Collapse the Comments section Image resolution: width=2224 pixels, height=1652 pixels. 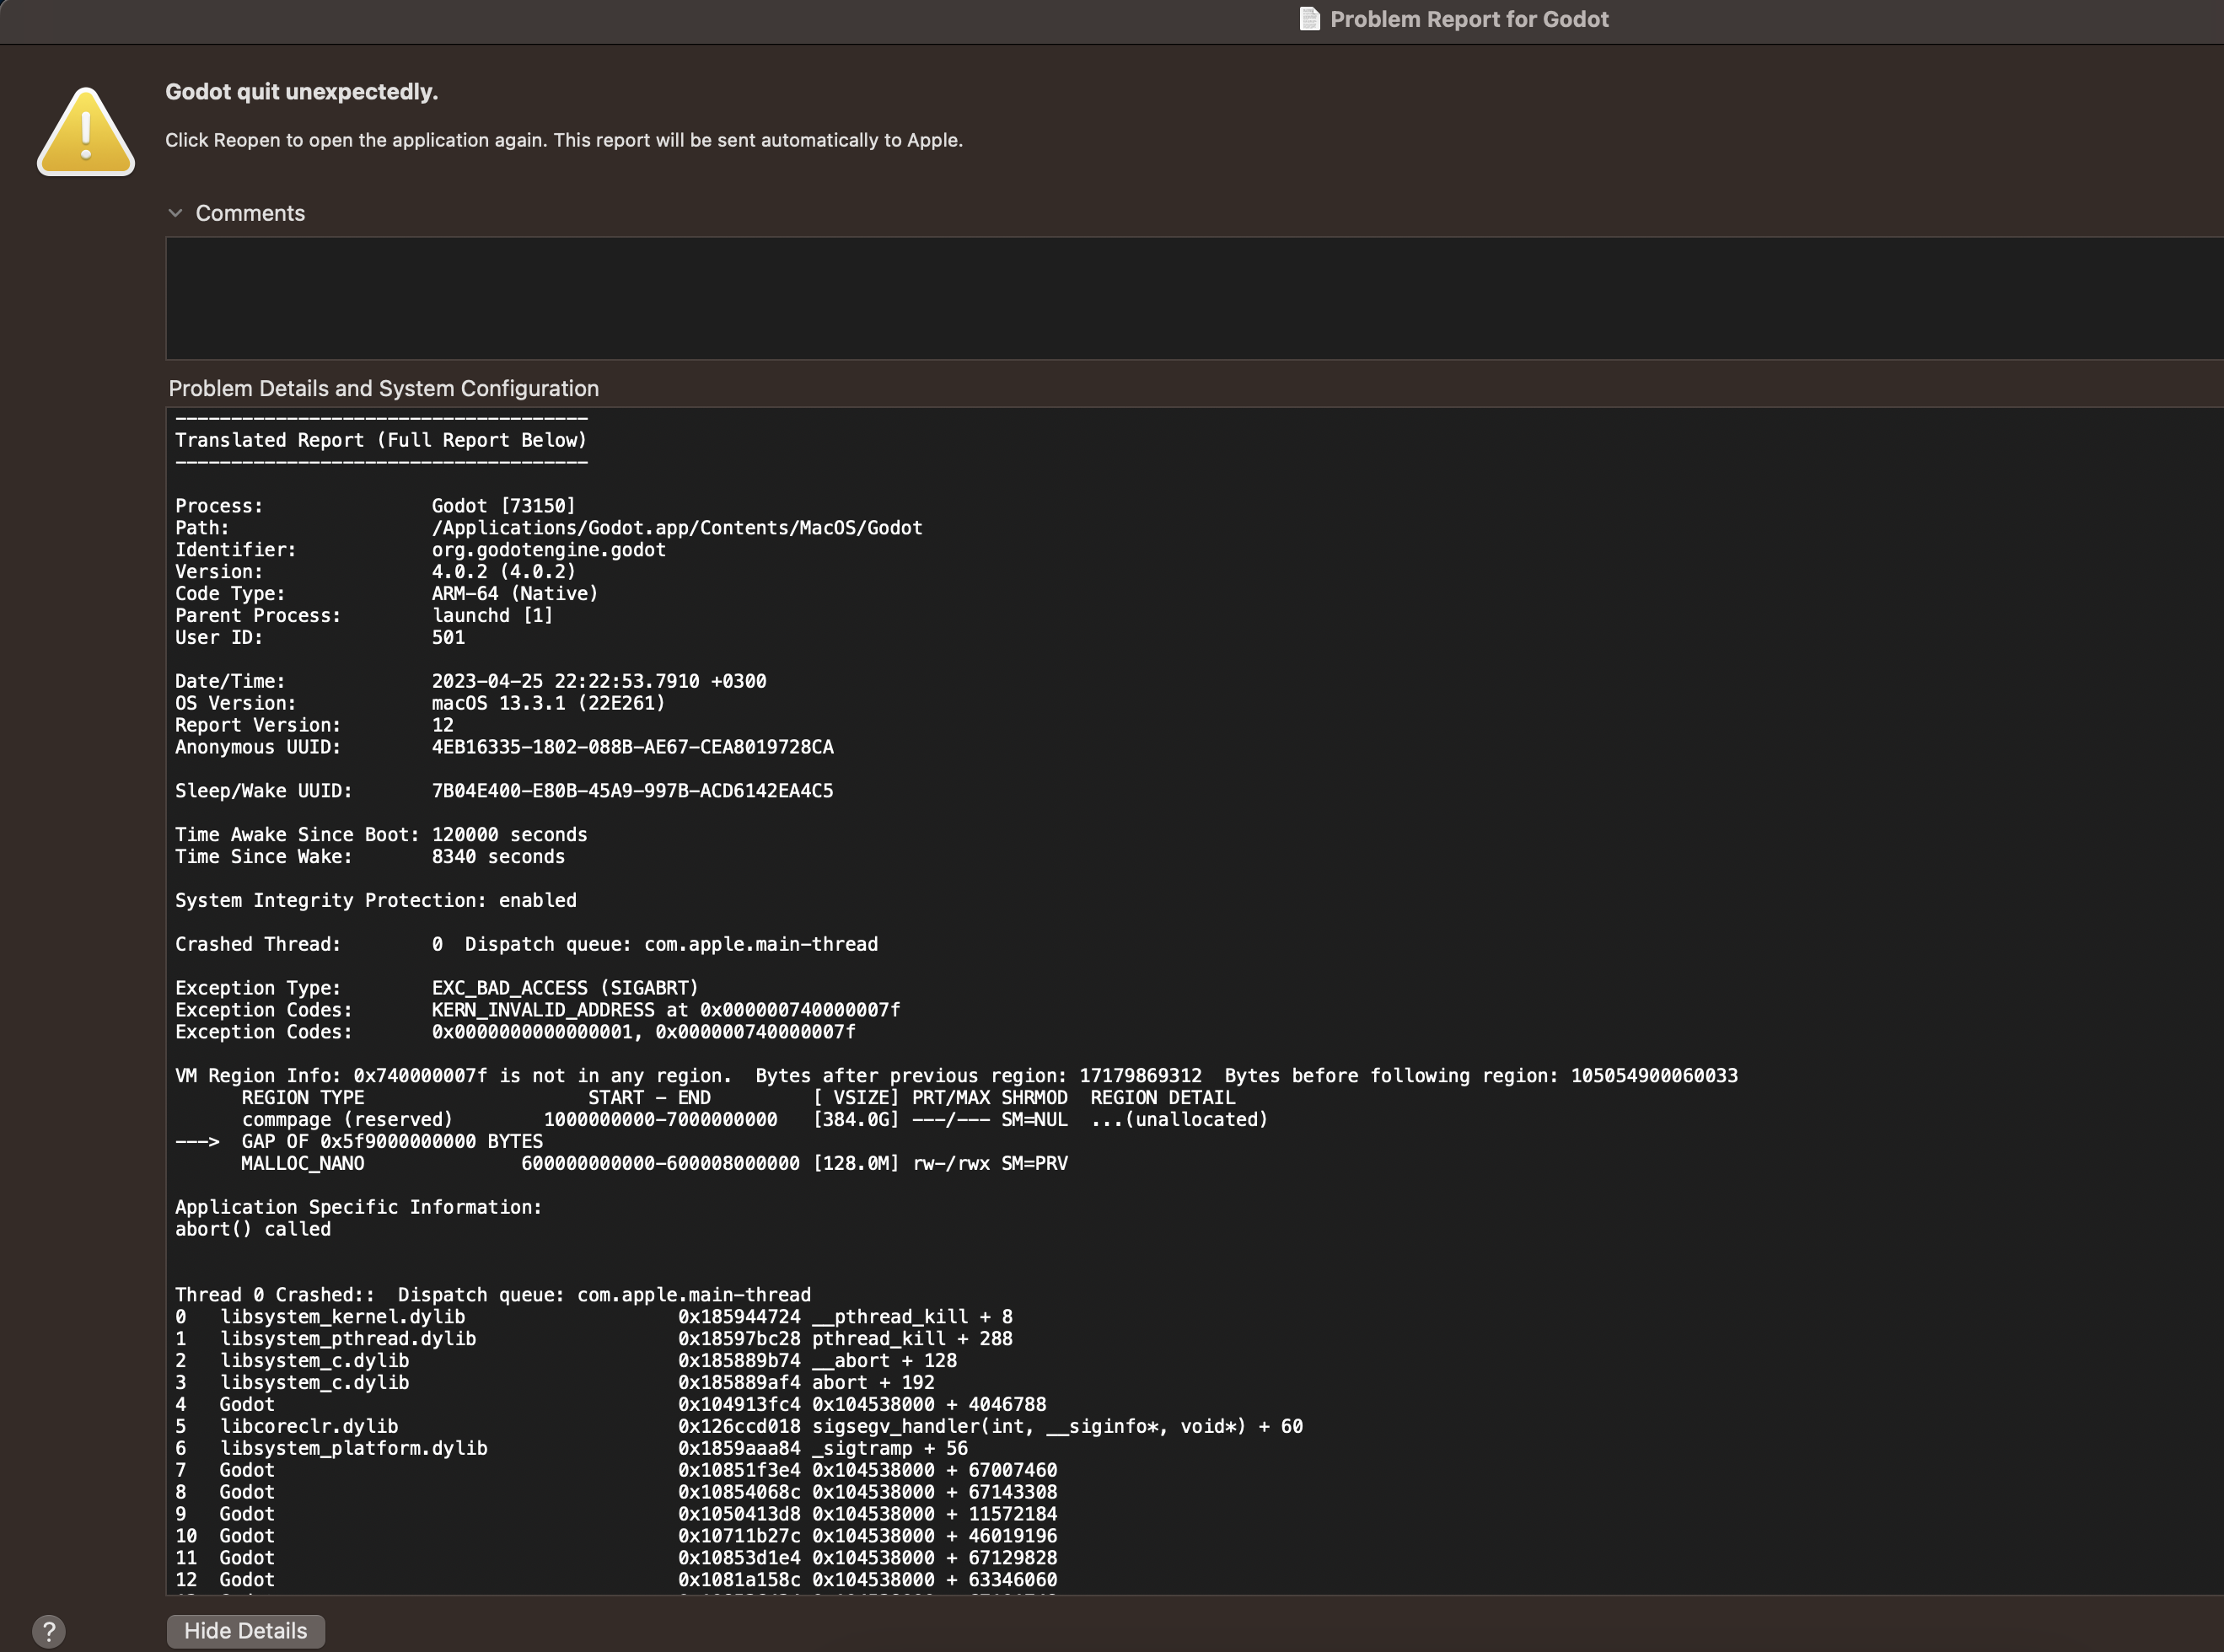pos(177,212)
